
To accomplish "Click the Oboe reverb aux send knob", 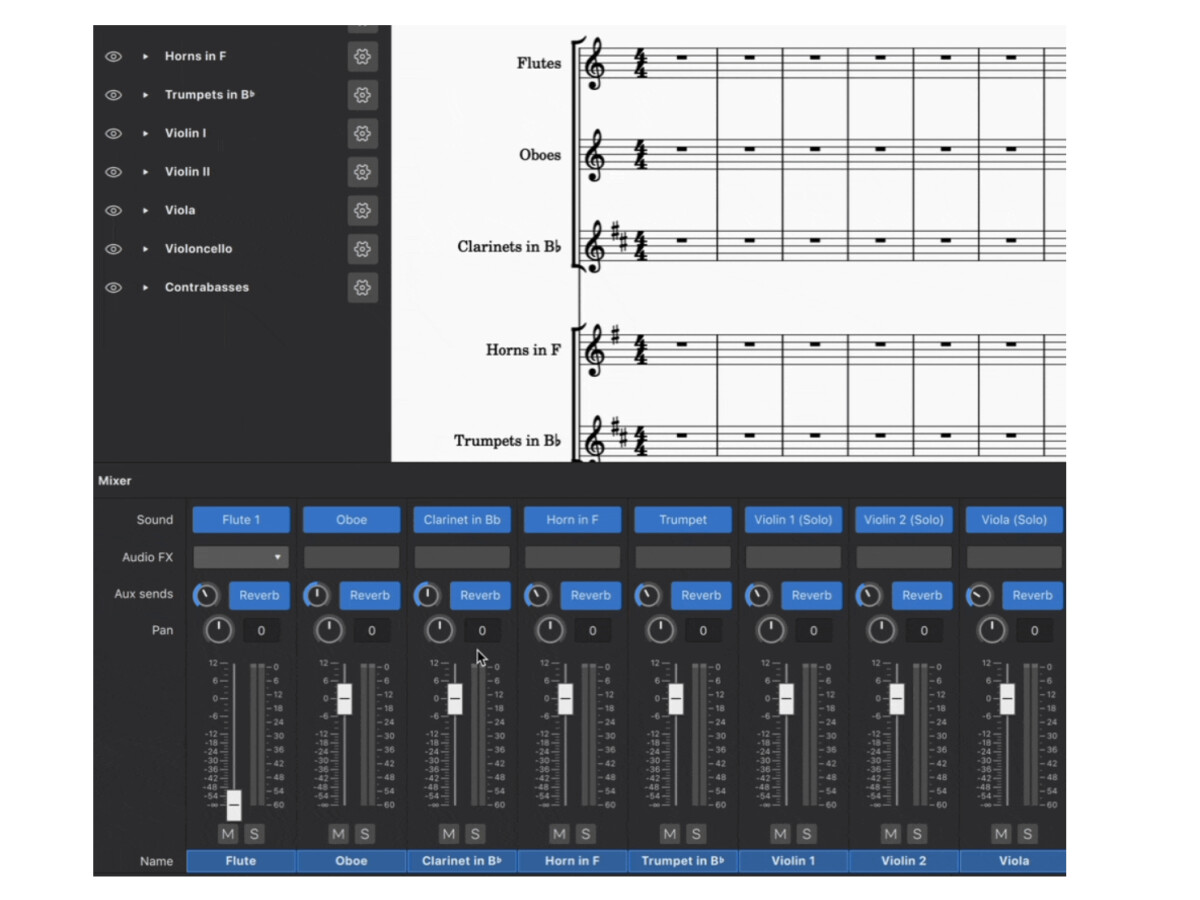I will (x=316, y=596).
